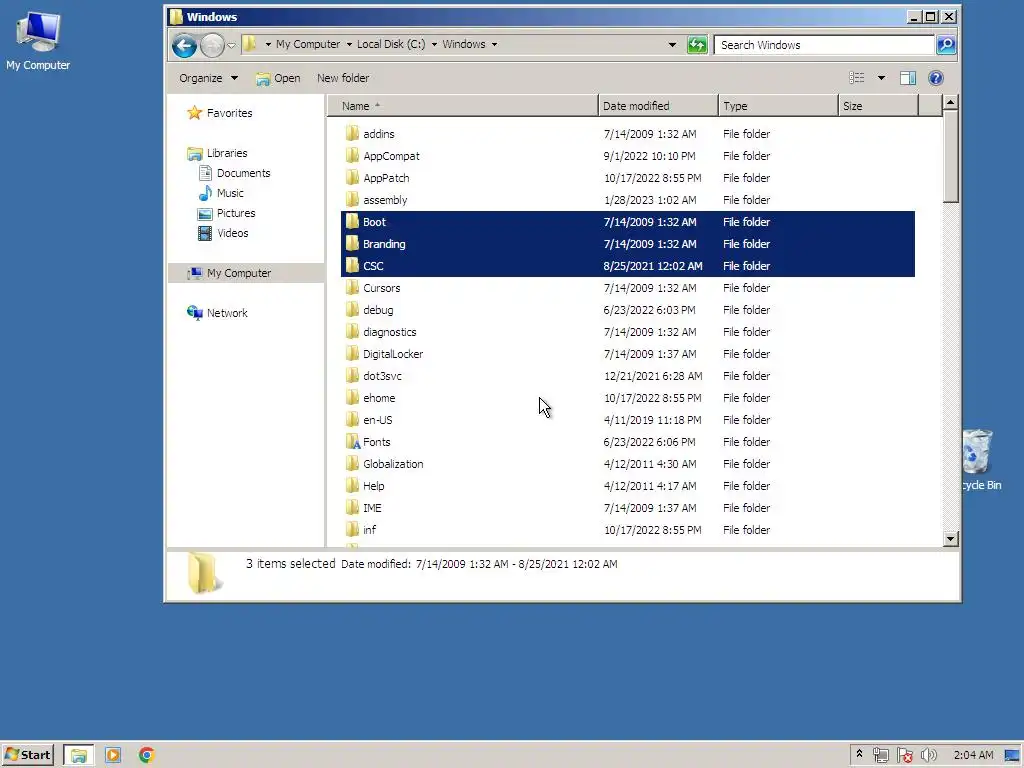Viewport: 1024px width, 768px height.
Task: Click the Show desktop button
Action: [x=1013, y=756]
